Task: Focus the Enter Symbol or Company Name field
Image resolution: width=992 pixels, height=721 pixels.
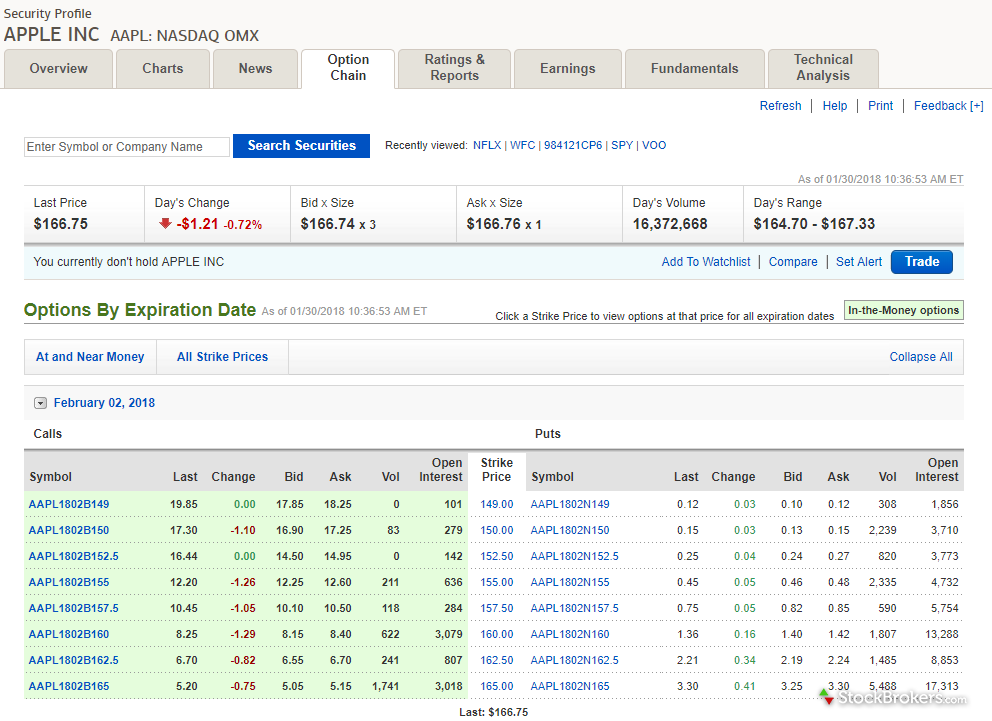Action: pyautogui.click(x=127, y=147)
